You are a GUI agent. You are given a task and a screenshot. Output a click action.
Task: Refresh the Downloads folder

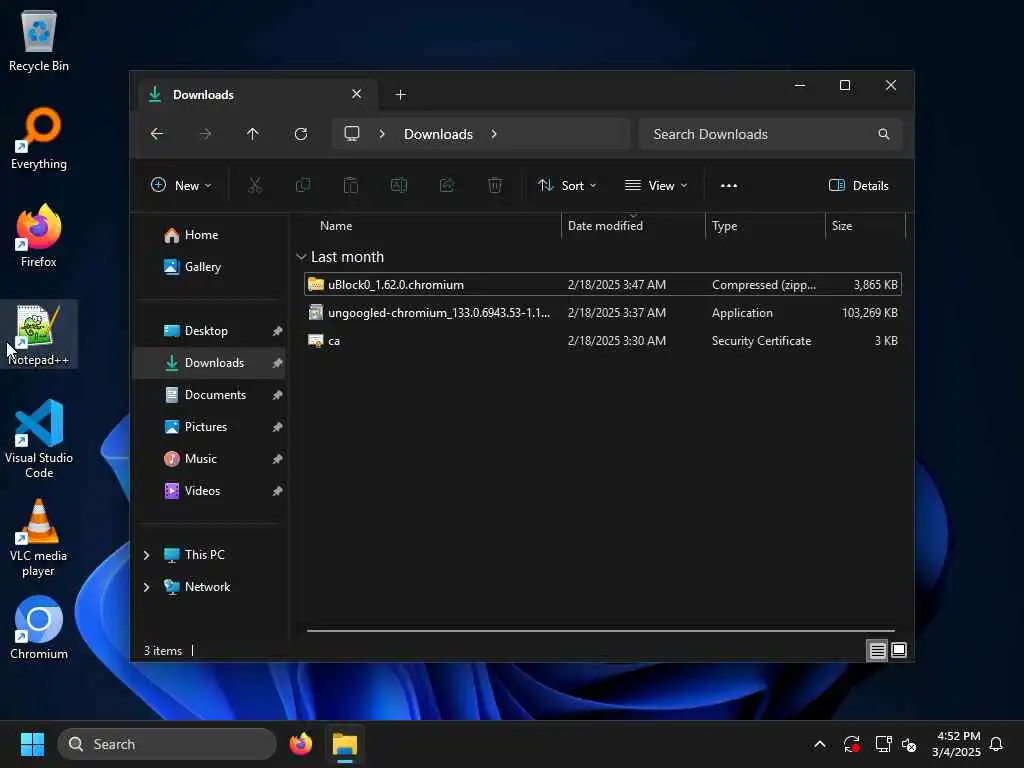[301, 134]
